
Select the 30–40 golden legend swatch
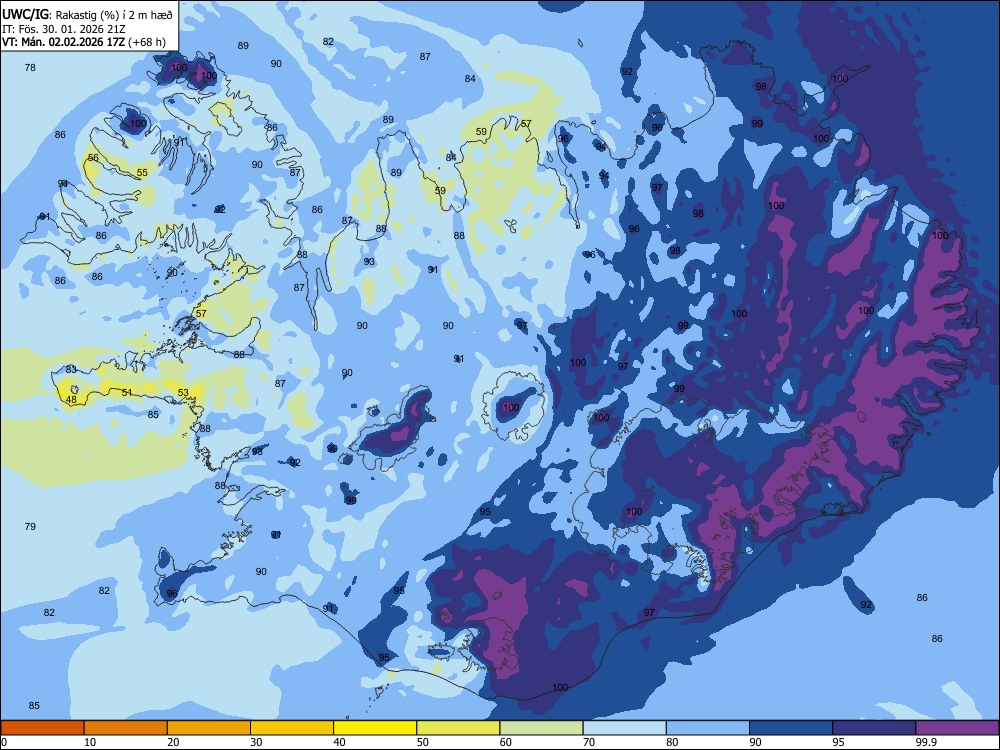click(292, 728)
